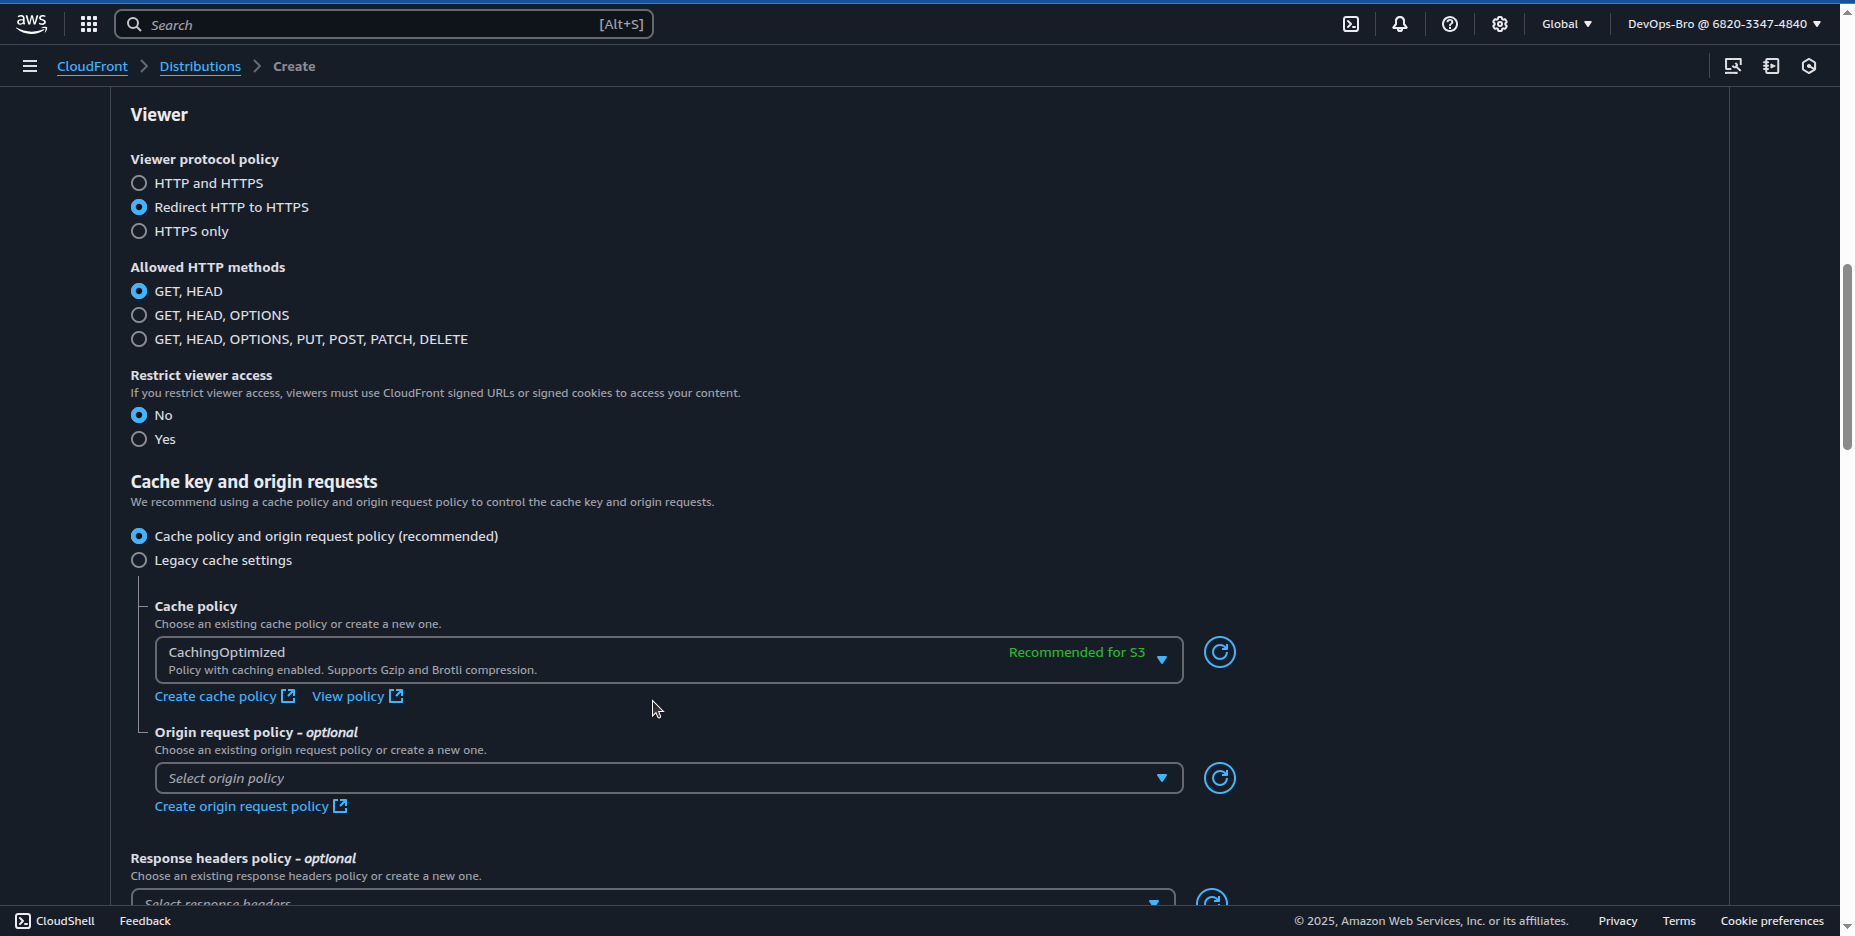Click the AWS search field

pos(384,24)
